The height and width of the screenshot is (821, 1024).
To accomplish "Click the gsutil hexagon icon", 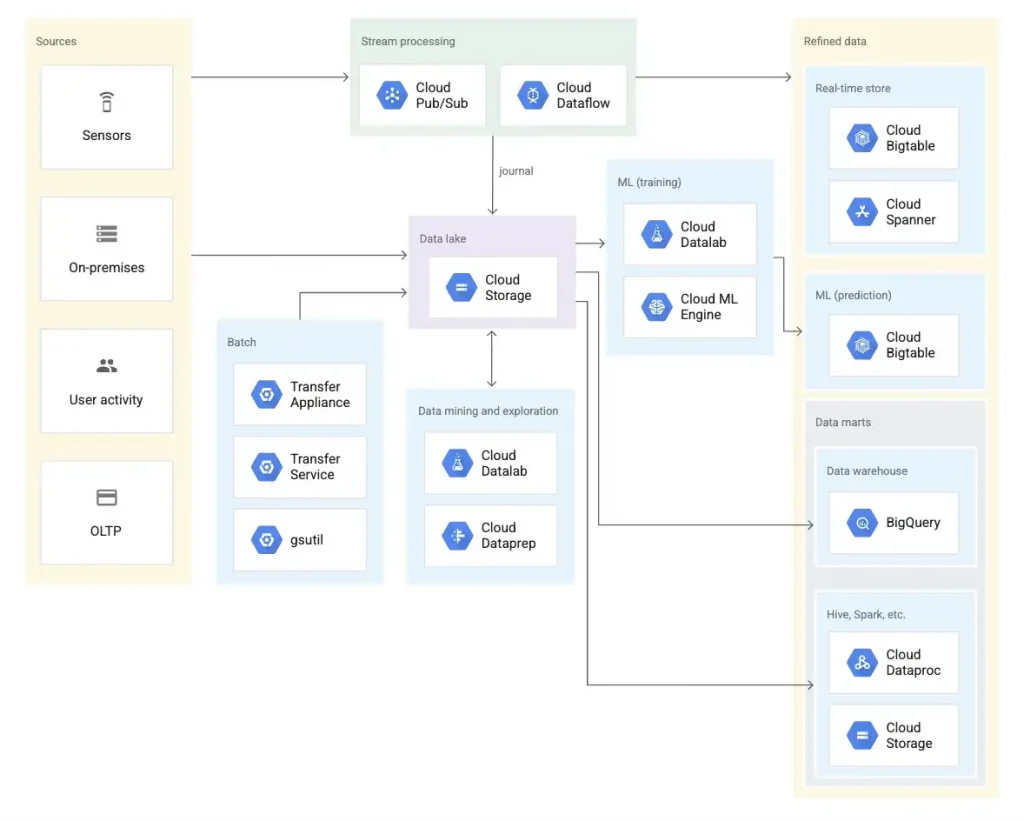I will (x=266, y=539).
